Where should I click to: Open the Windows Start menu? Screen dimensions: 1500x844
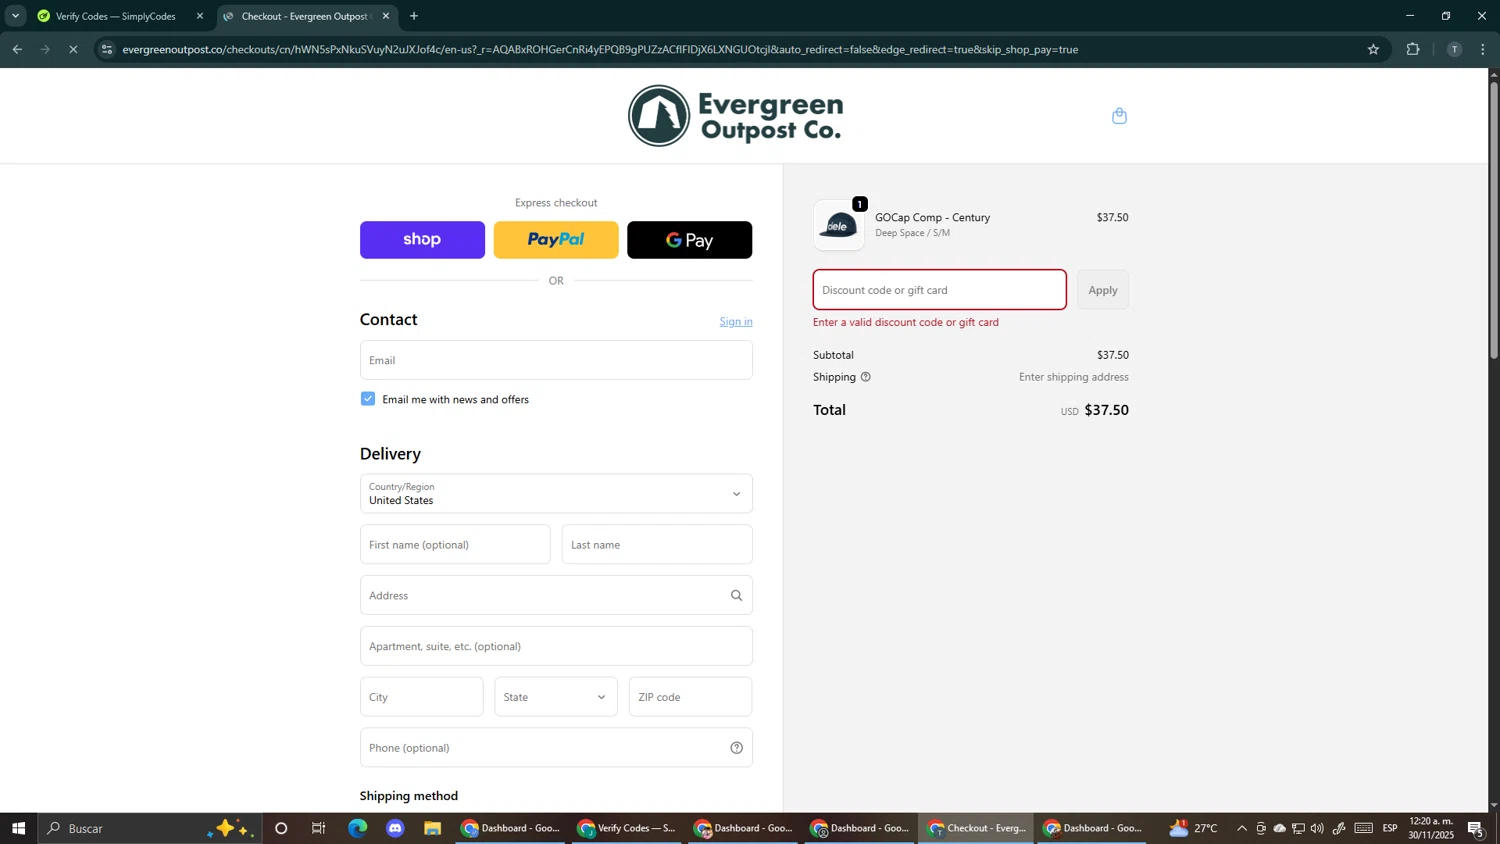pos(18,828)
